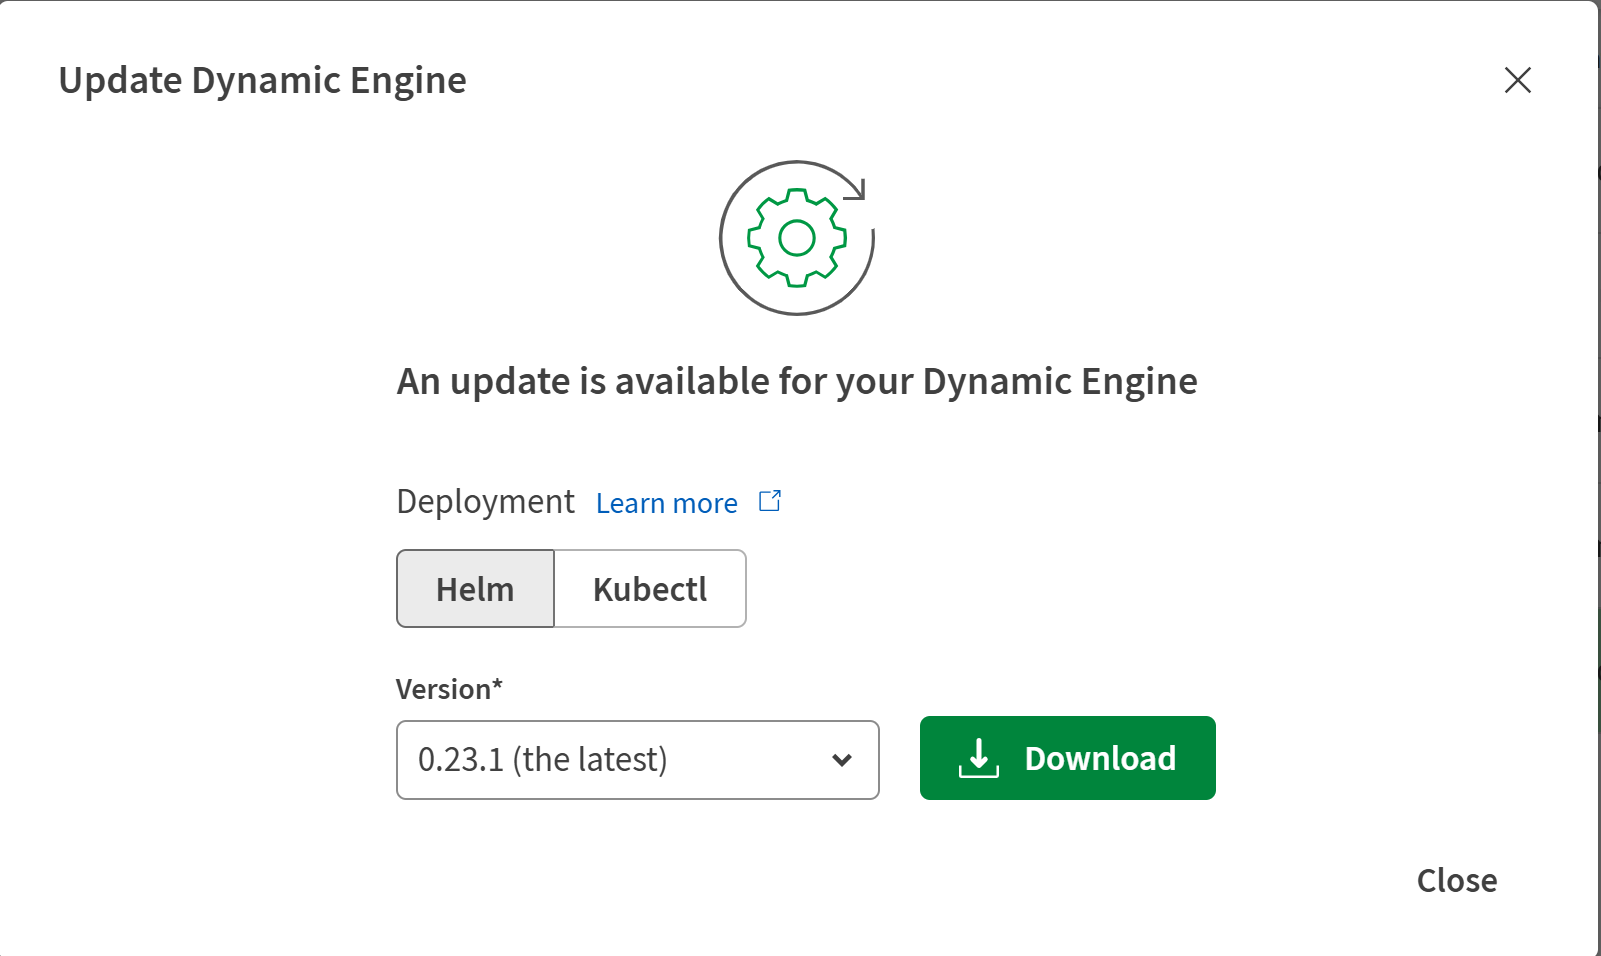The image size is (1601, 956).
Task: Click the "0.23.1 (the latest)" version value
Action: (542, 760)
